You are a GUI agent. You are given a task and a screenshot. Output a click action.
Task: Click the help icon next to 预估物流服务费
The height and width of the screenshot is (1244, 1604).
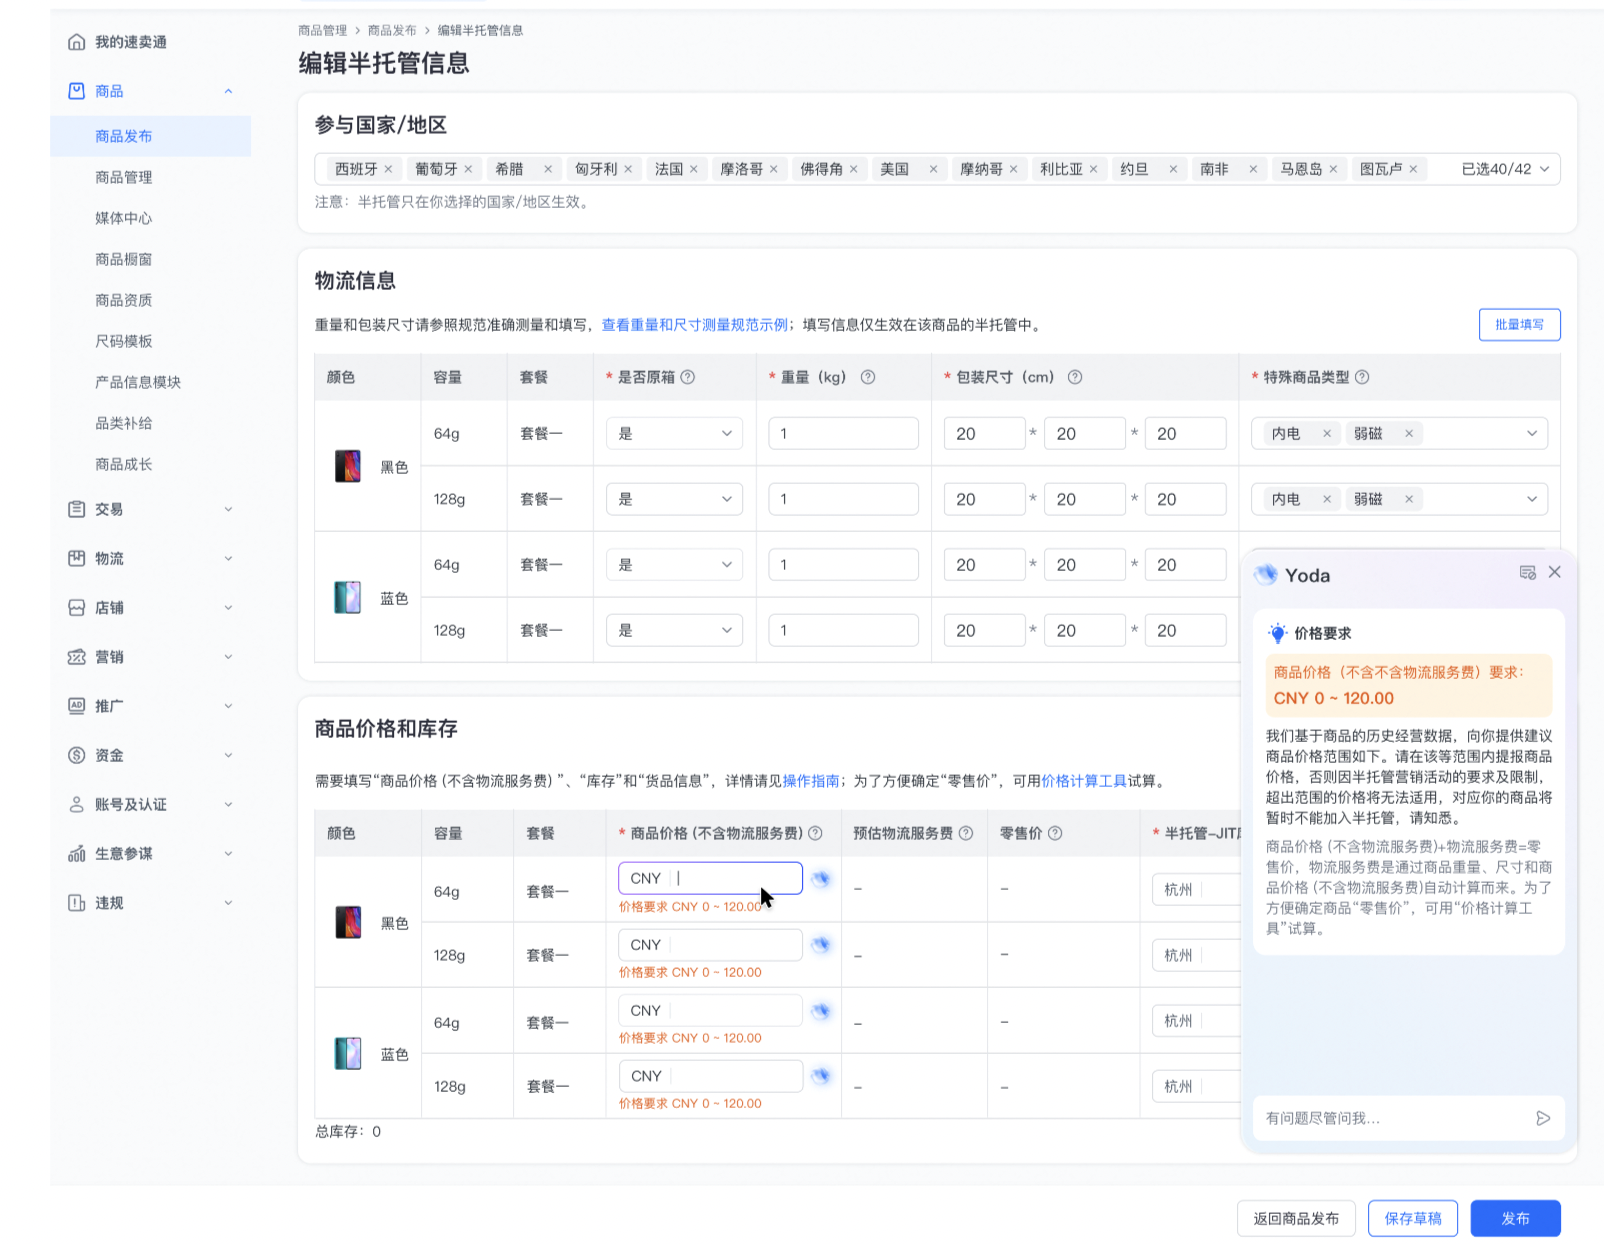coord(966,833)
